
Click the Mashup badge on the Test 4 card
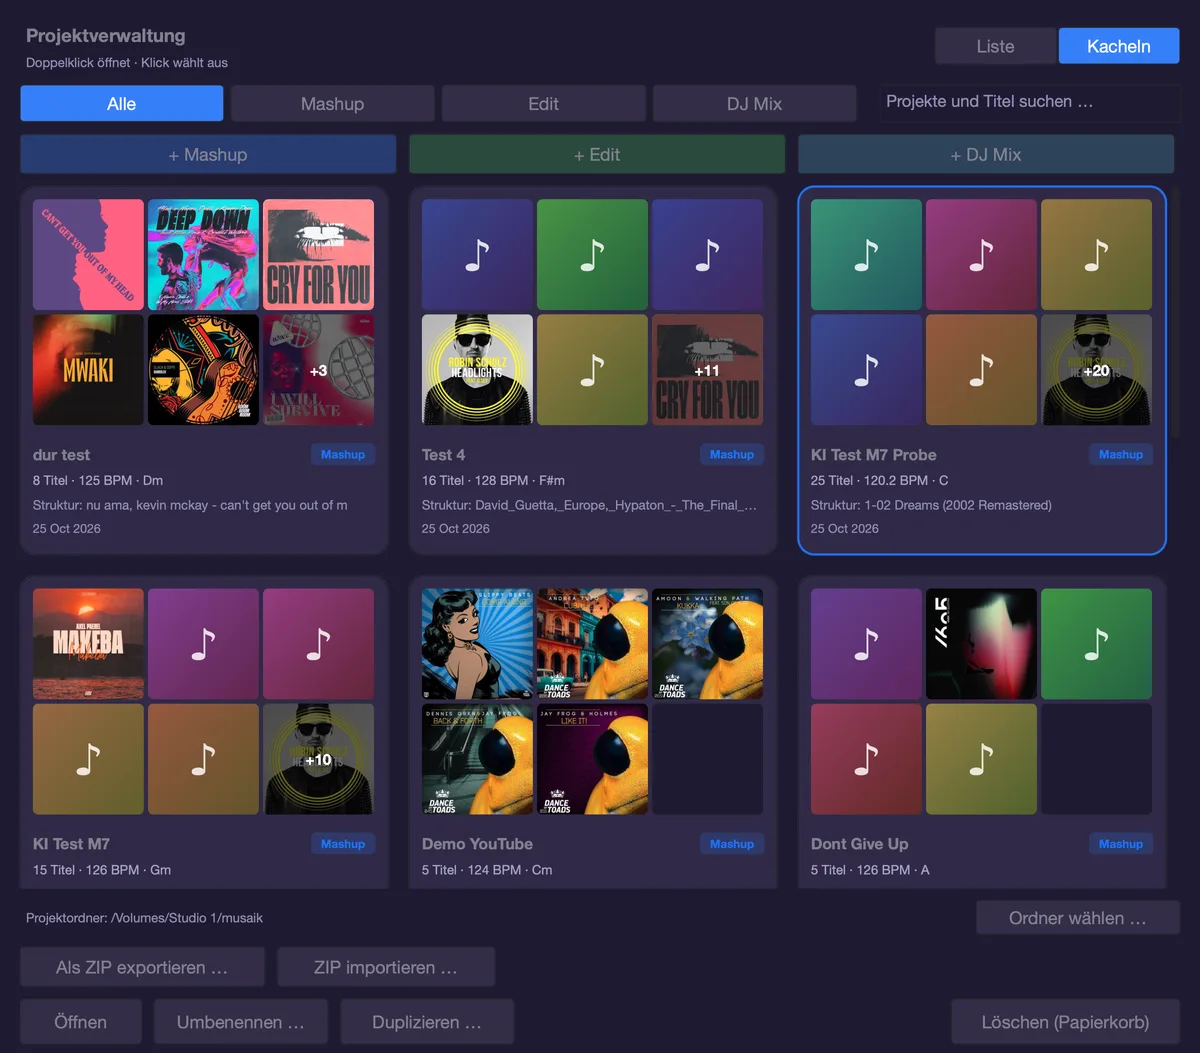click(732, 455)
